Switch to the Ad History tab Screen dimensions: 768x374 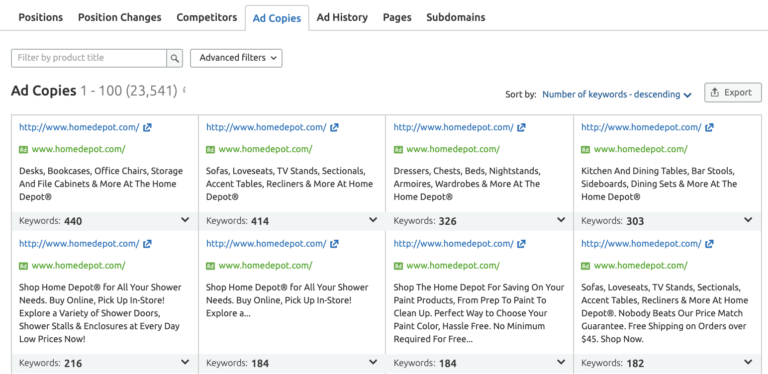(x=342, y=17)
